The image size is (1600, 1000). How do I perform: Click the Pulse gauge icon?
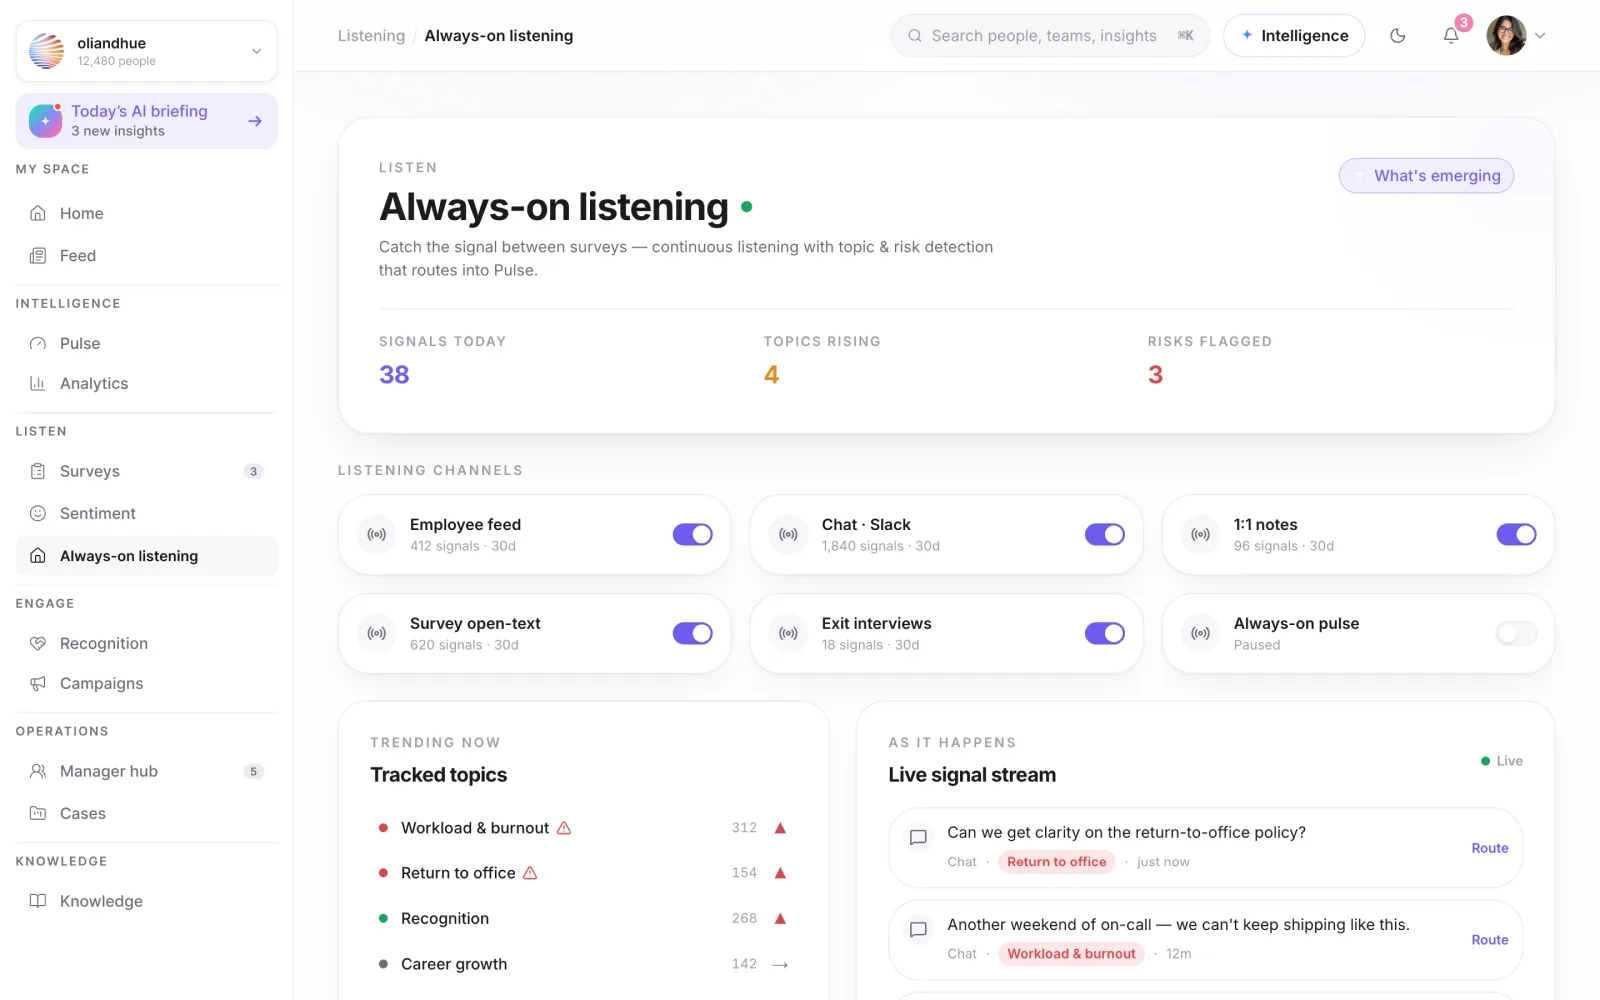point(38,344)
